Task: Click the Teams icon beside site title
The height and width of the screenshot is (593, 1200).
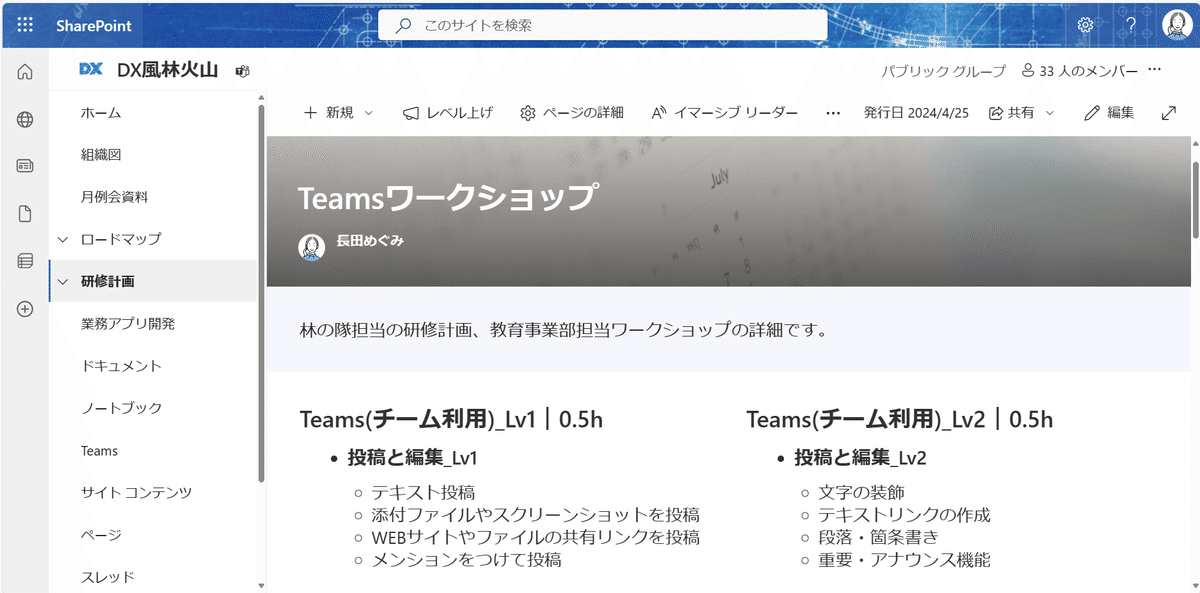Action: (242, 71)
